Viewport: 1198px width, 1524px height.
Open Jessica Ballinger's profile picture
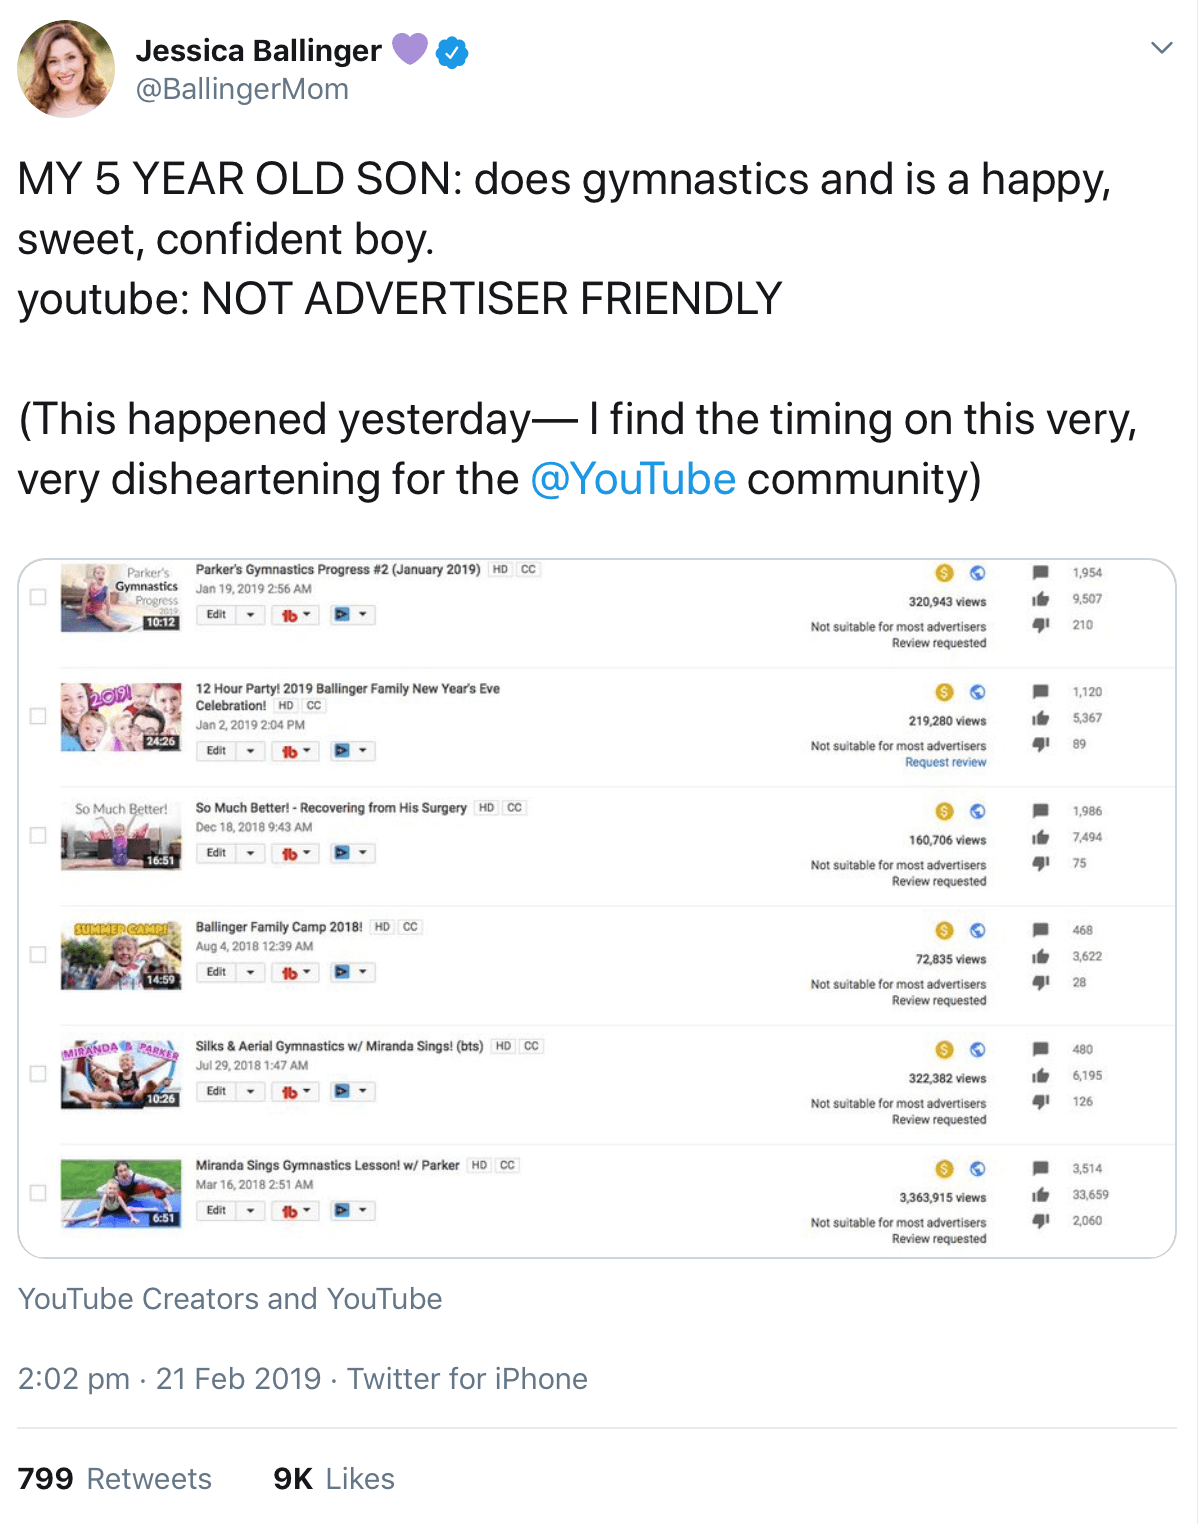pyautogui.click(x=66, y=69)
